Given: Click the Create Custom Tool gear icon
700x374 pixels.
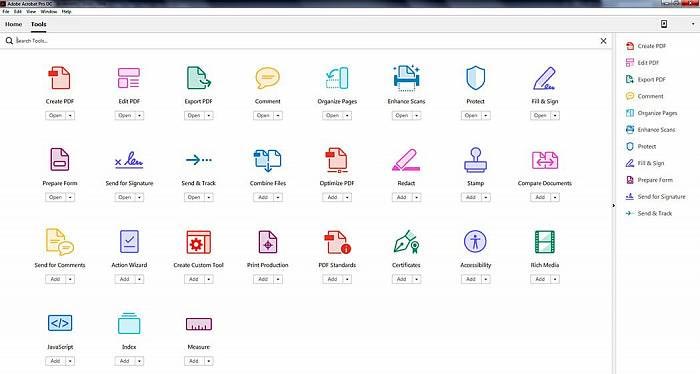Looking at the screenshot, I should coord(199,242).
